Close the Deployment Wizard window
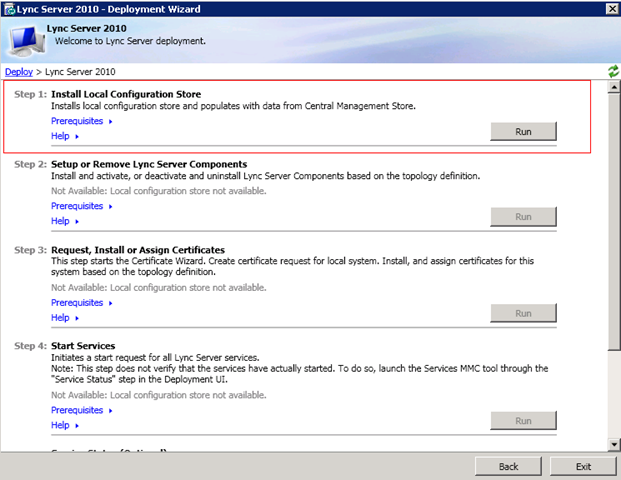The height and width of the screenshot is (480, 621). (x=612, y=9)
